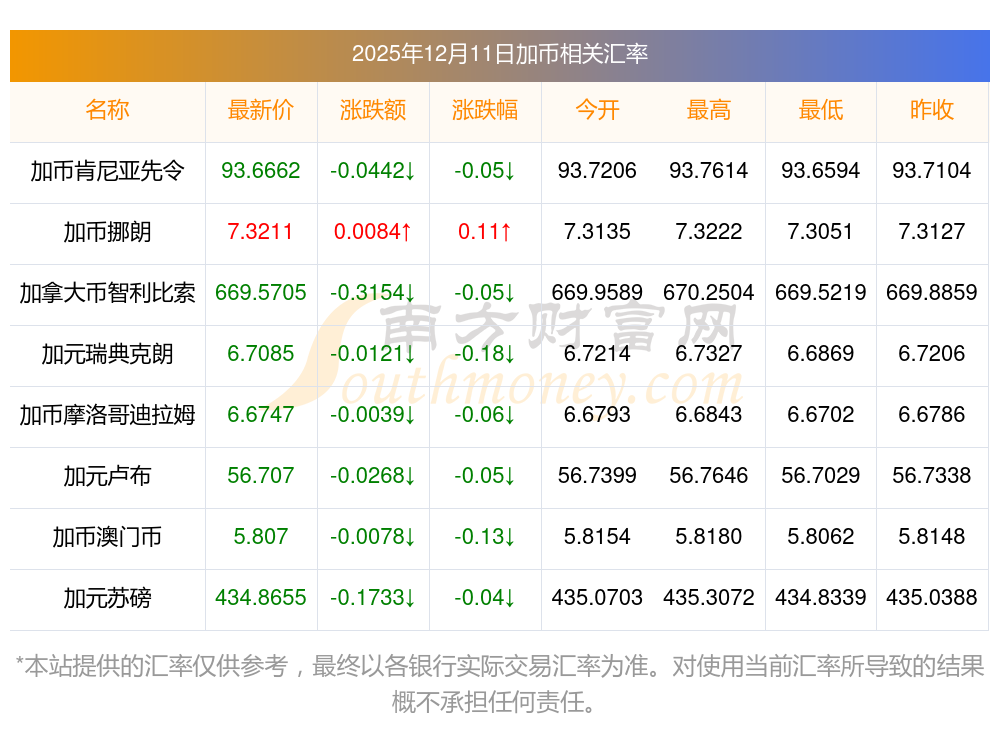The width and height of the screenshot is (1000, 733).
Task: Click high value 435.3072
Action: pyautogui.click(x=709, y=597)
